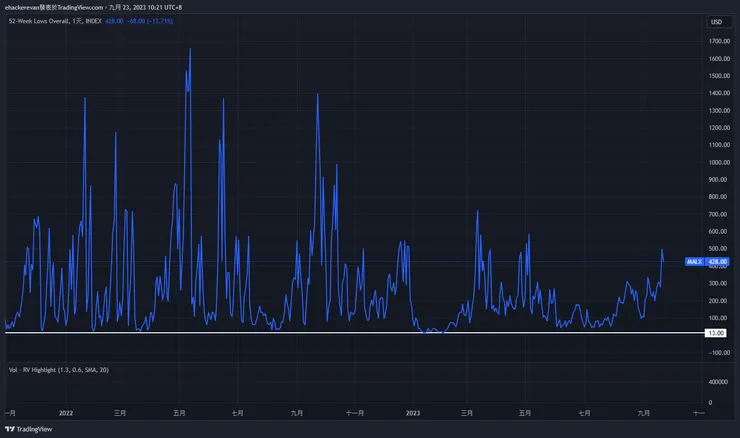740x438 pixels.
Task: Click the -68.00 change value in legend
Action: [136, 21]
